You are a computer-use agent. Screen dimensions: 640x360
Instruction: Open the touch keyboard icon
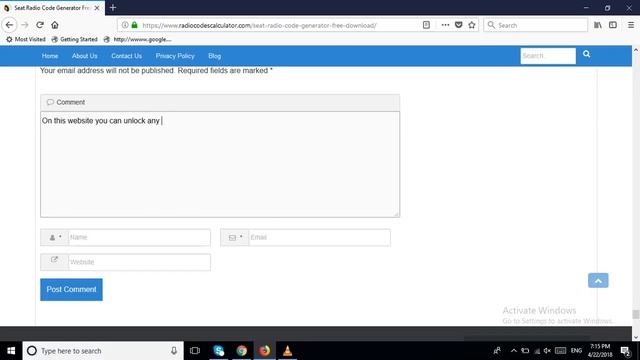tap(560, 351)
